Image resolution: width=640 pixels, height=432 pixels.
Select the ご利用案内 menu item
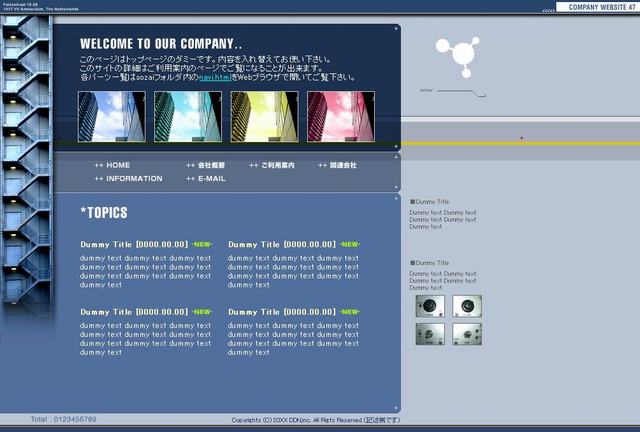(x=272, y=165)
